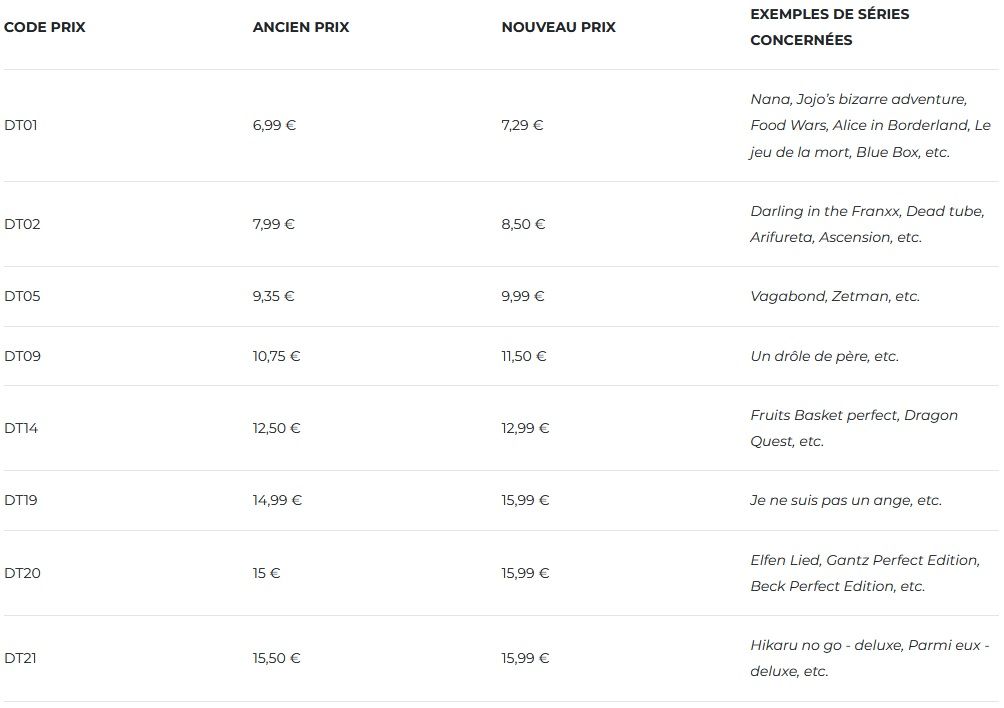Click the new price 7,29 €
This screenshot has height=708, width=1004.
tap(522, 125)
